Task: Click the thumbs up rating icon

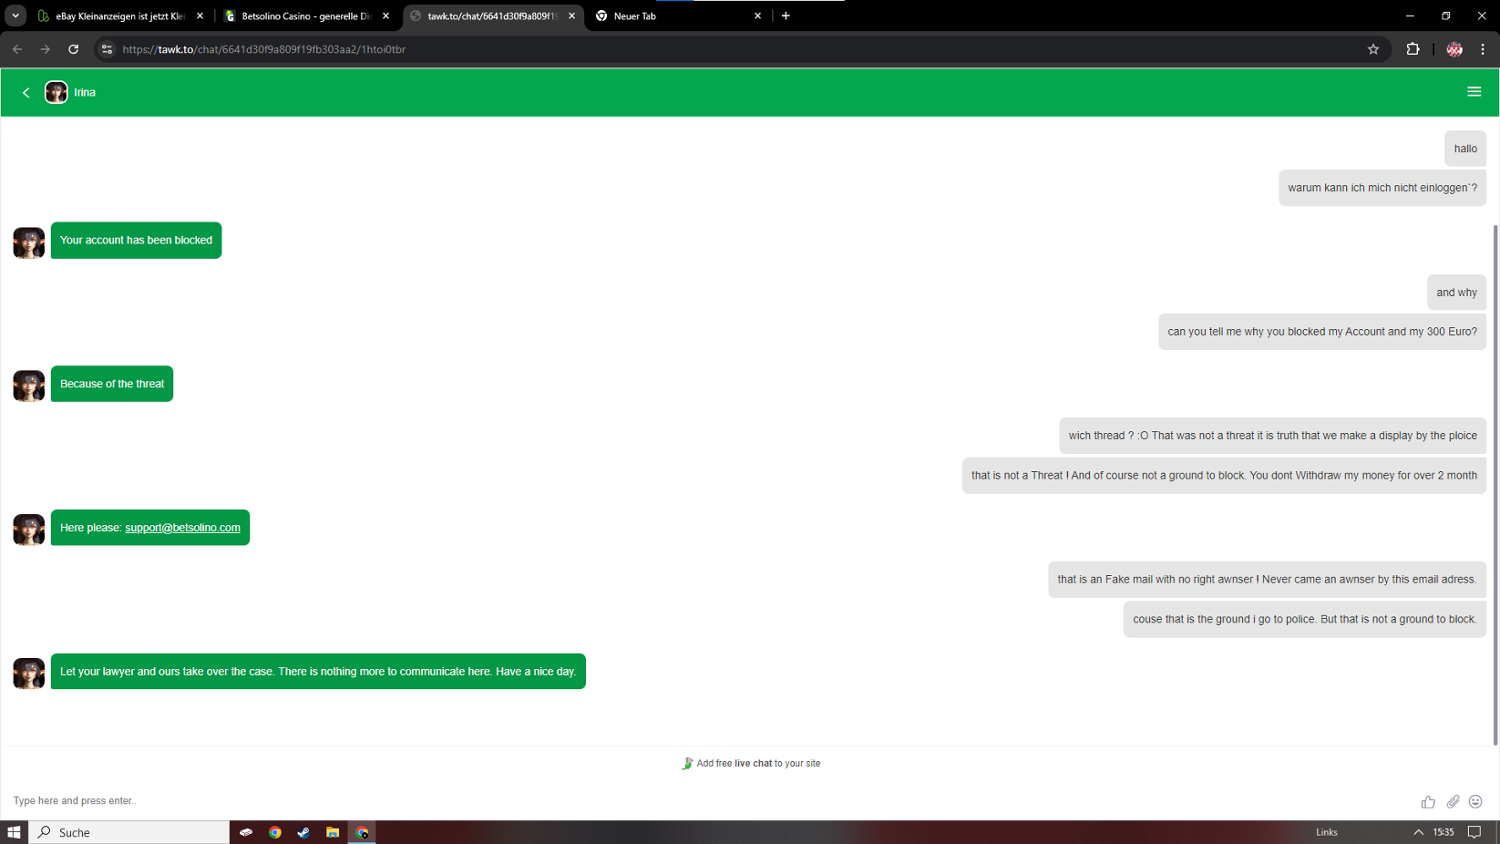Action: coord(1427,801)
